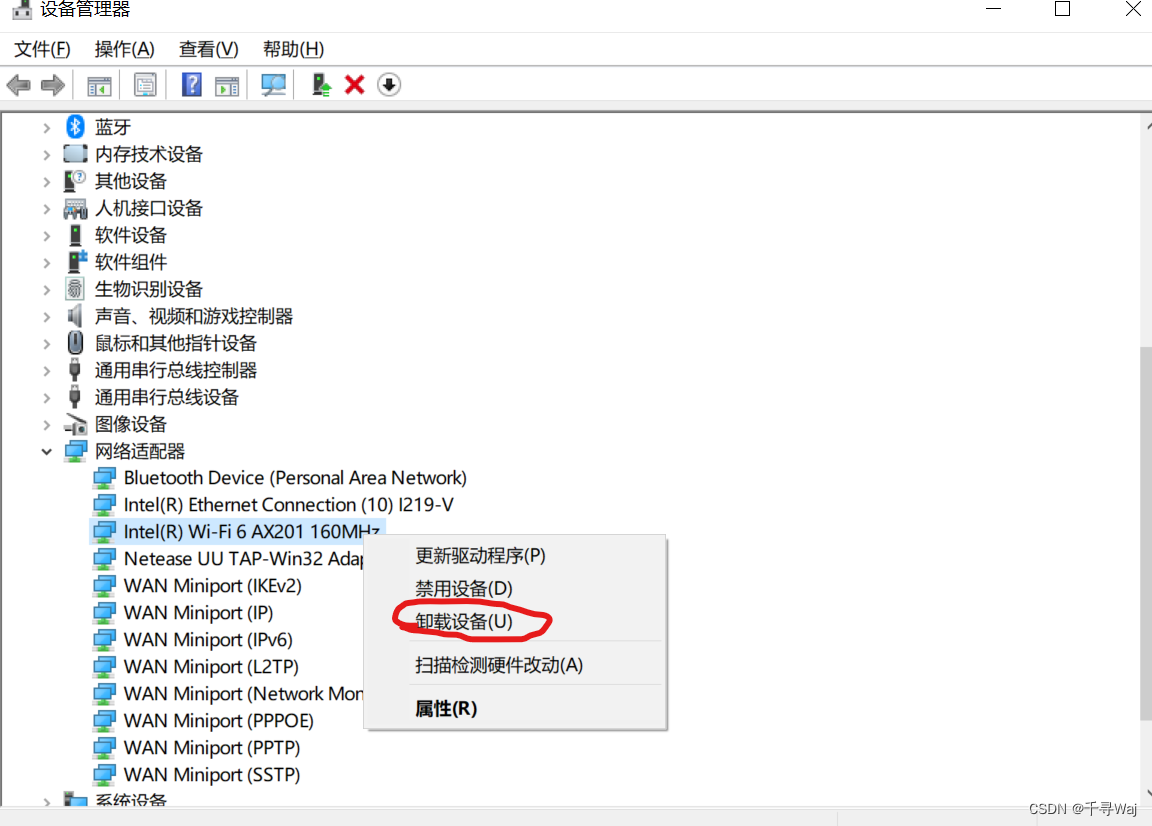Click the vertical scrollbar thumb of device tree

pos(1146,534)
